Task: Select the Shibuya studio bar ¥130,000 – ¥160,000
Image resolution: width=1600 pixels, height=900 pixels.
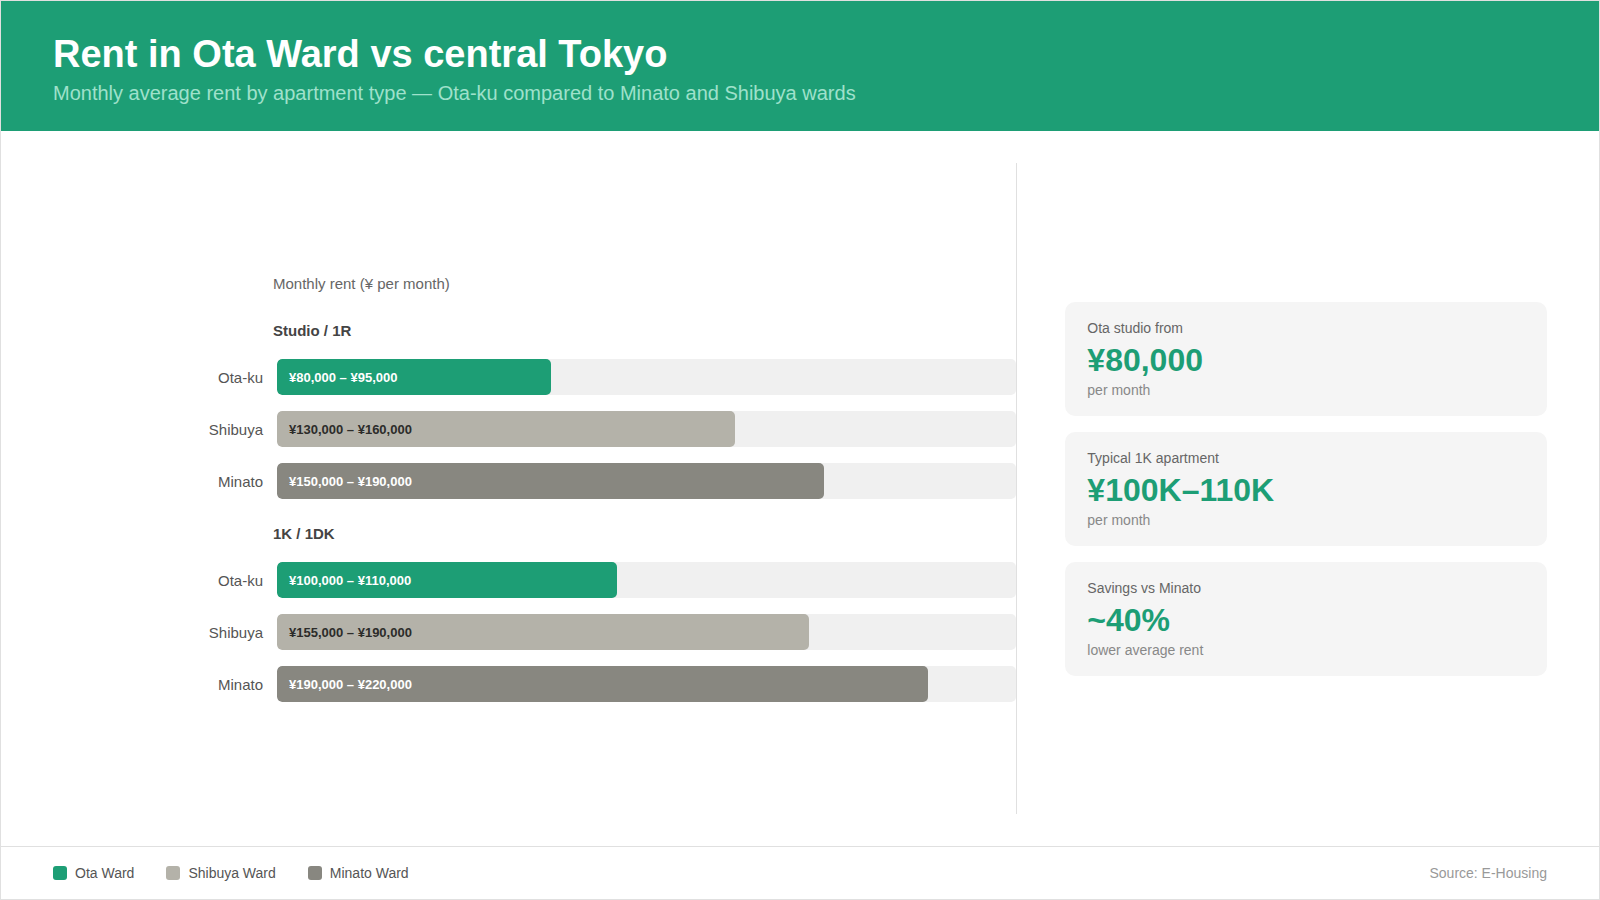Action: click(506, 429)
